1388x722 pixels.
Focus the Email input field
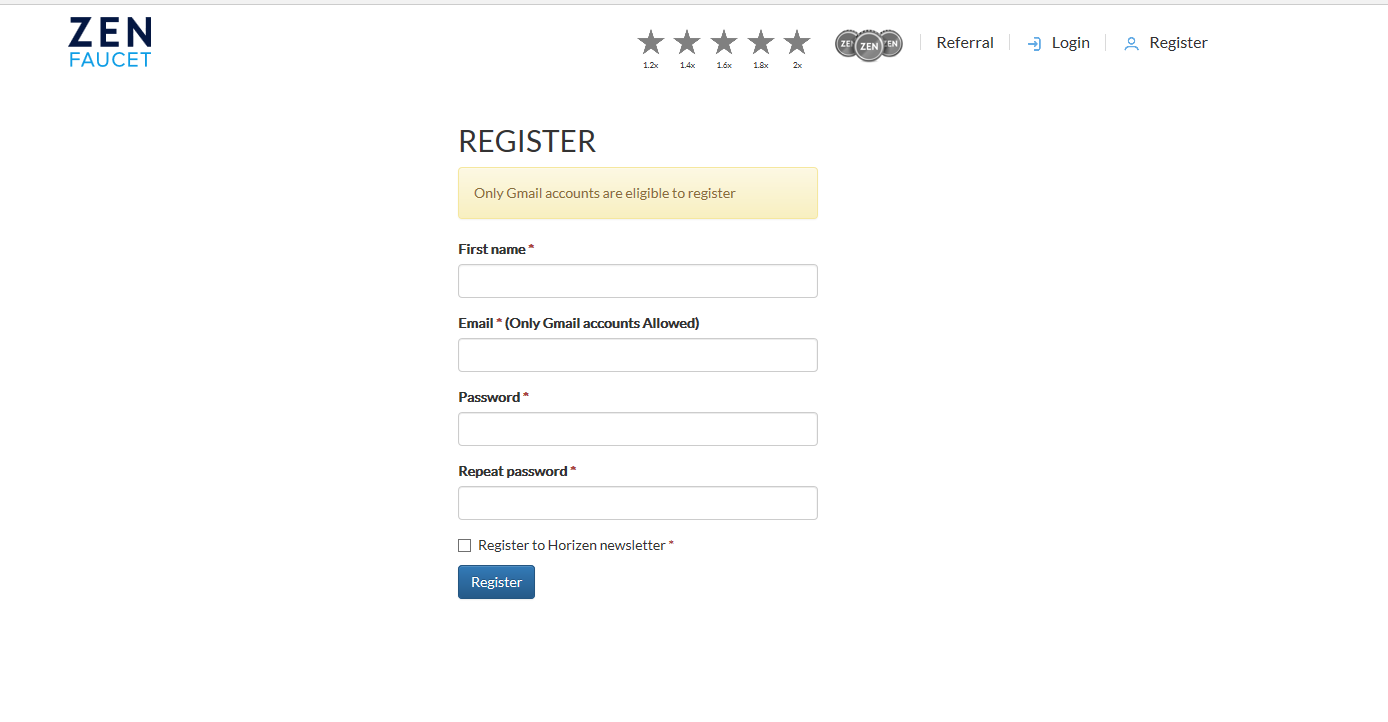pos(638,355)
